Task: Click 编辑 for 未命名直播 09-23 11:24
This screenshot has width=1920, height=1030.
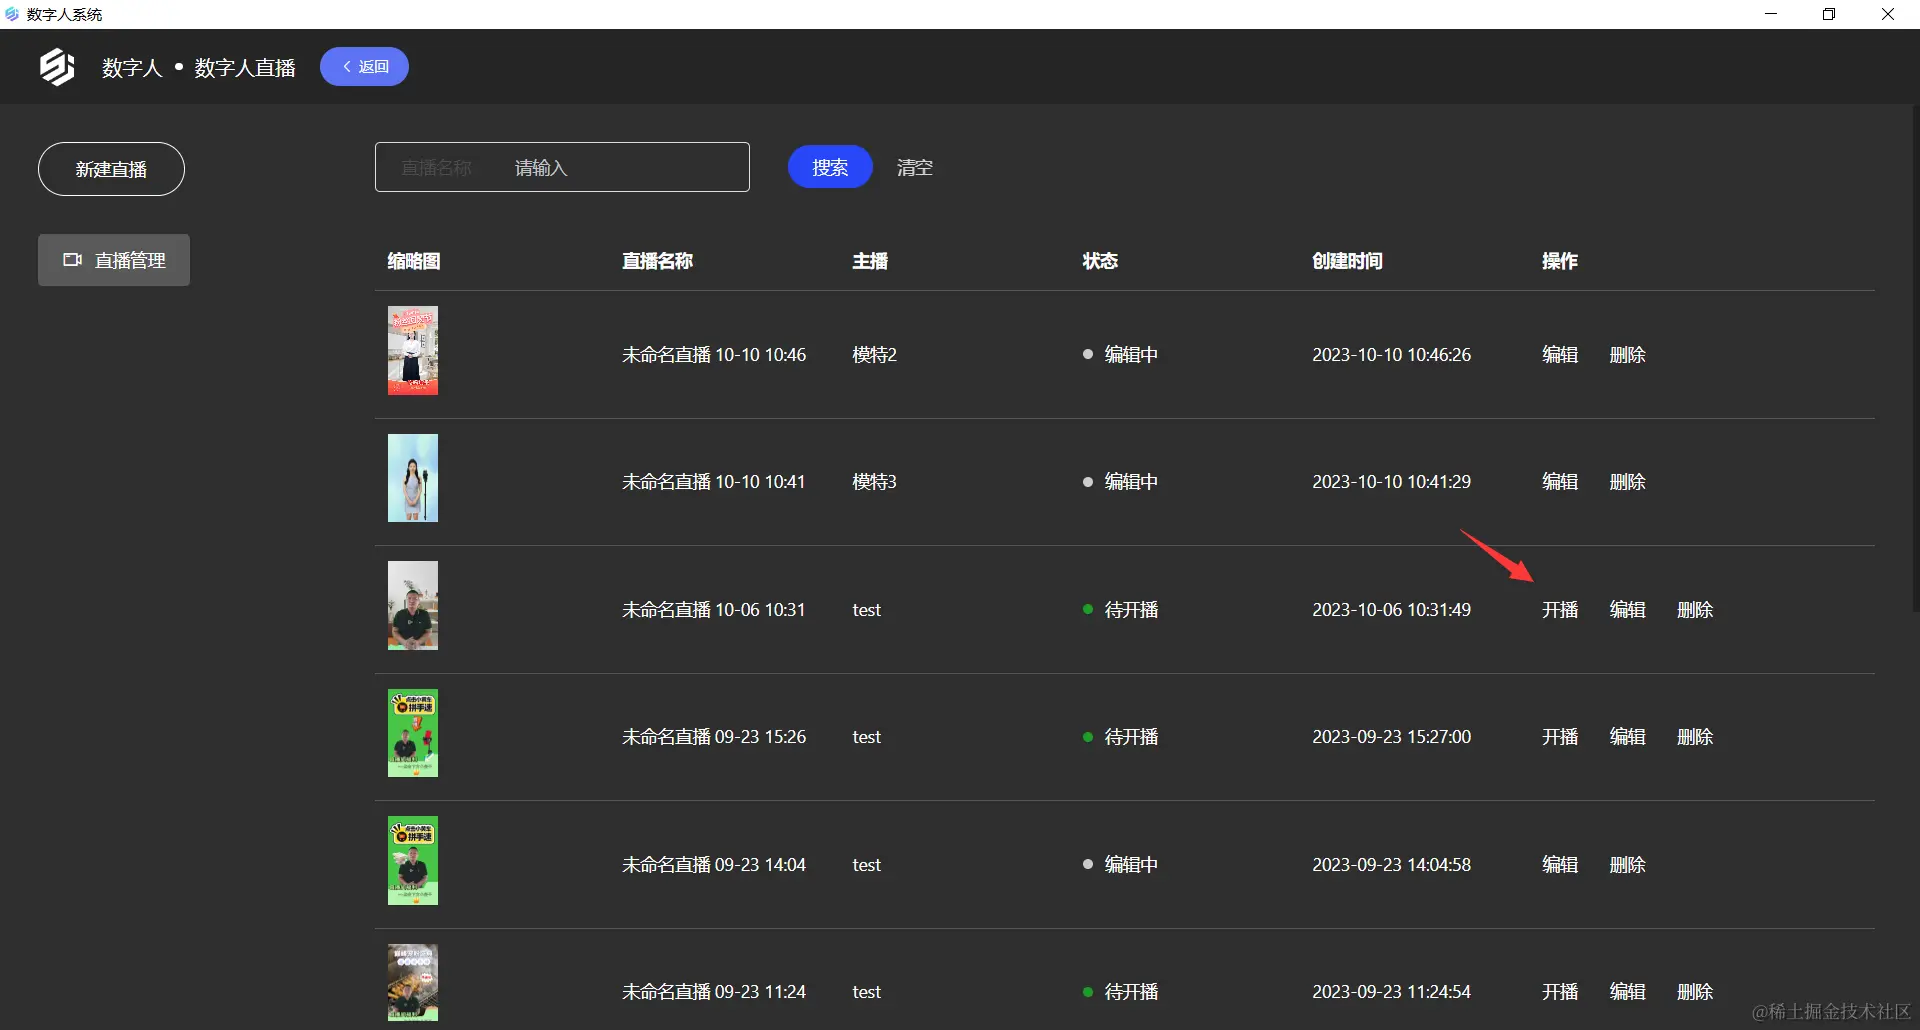Action: tap(1627, 992)
